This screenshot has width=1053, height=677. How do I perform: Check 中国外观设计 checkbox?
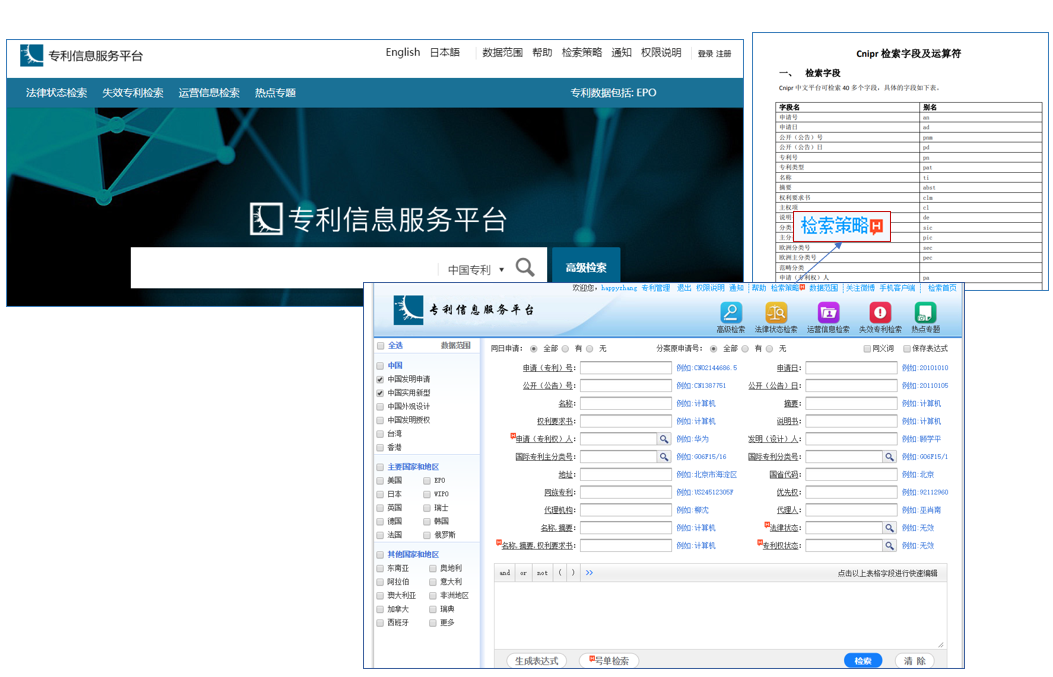pyautogui.click(x=380, y=406)
